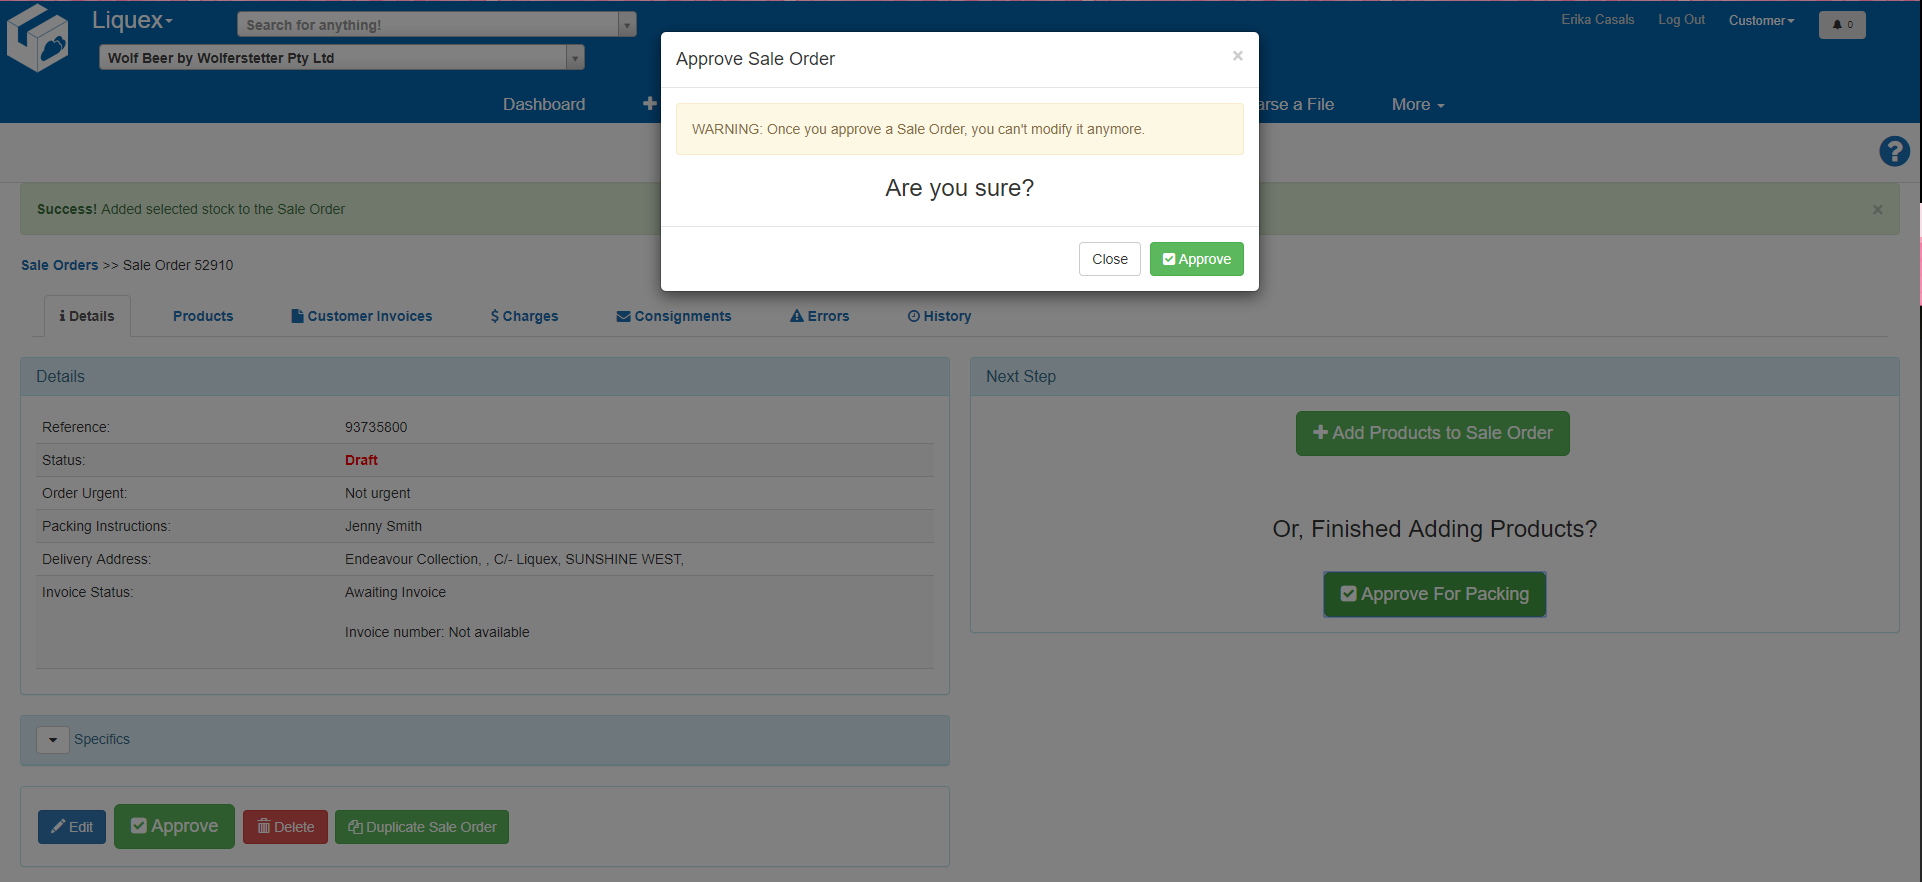Click Add Products to Sale Order button
Screen dimensions: 1922x882
tap(1433, 433)
